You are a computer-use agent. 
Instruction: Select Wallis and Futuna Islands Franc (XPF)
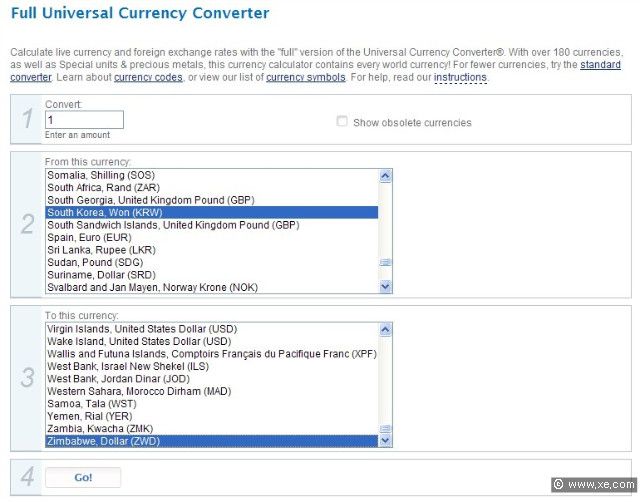[211, 354]
